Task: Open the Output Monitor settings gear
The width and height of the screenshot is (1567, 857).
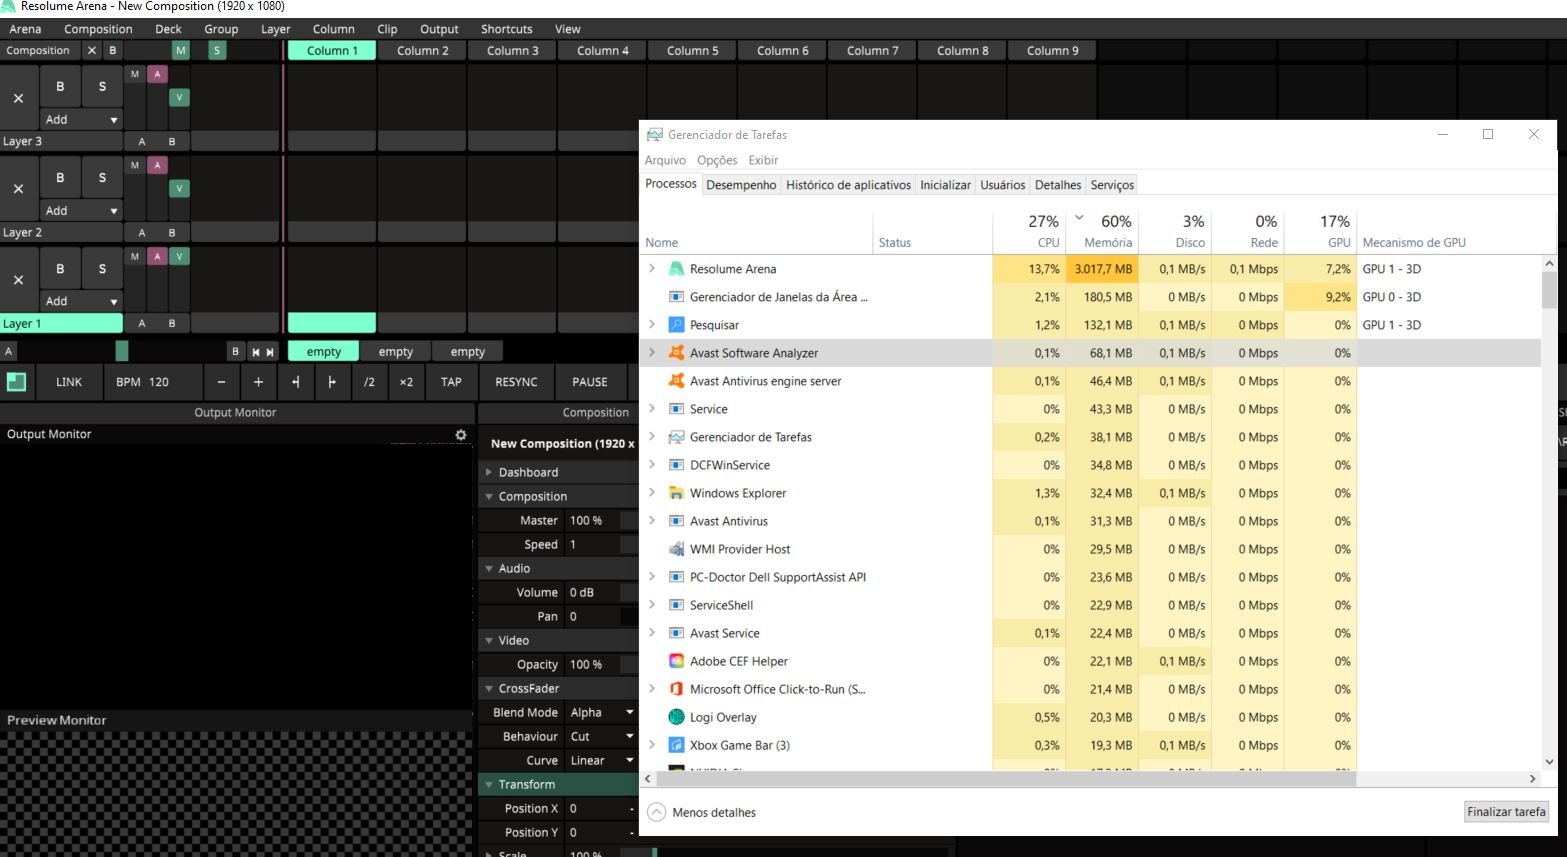Action: pyautogui.click(x=460, y=435)
